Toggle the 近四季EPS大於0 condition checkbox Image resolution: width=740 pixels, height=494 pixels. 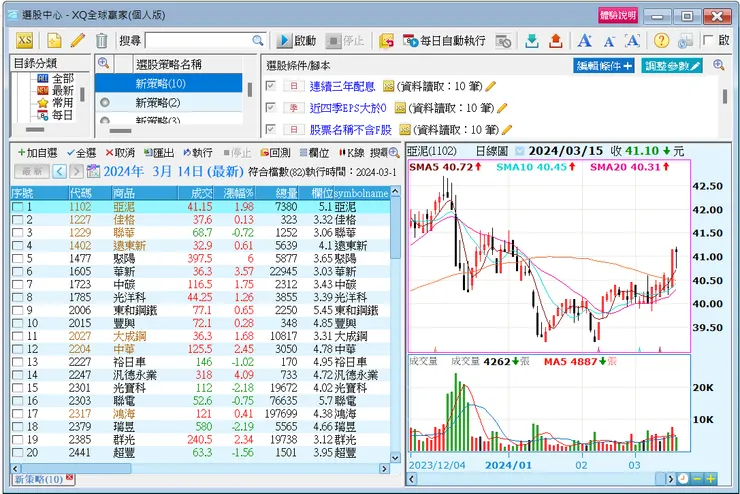click(270, 108)
